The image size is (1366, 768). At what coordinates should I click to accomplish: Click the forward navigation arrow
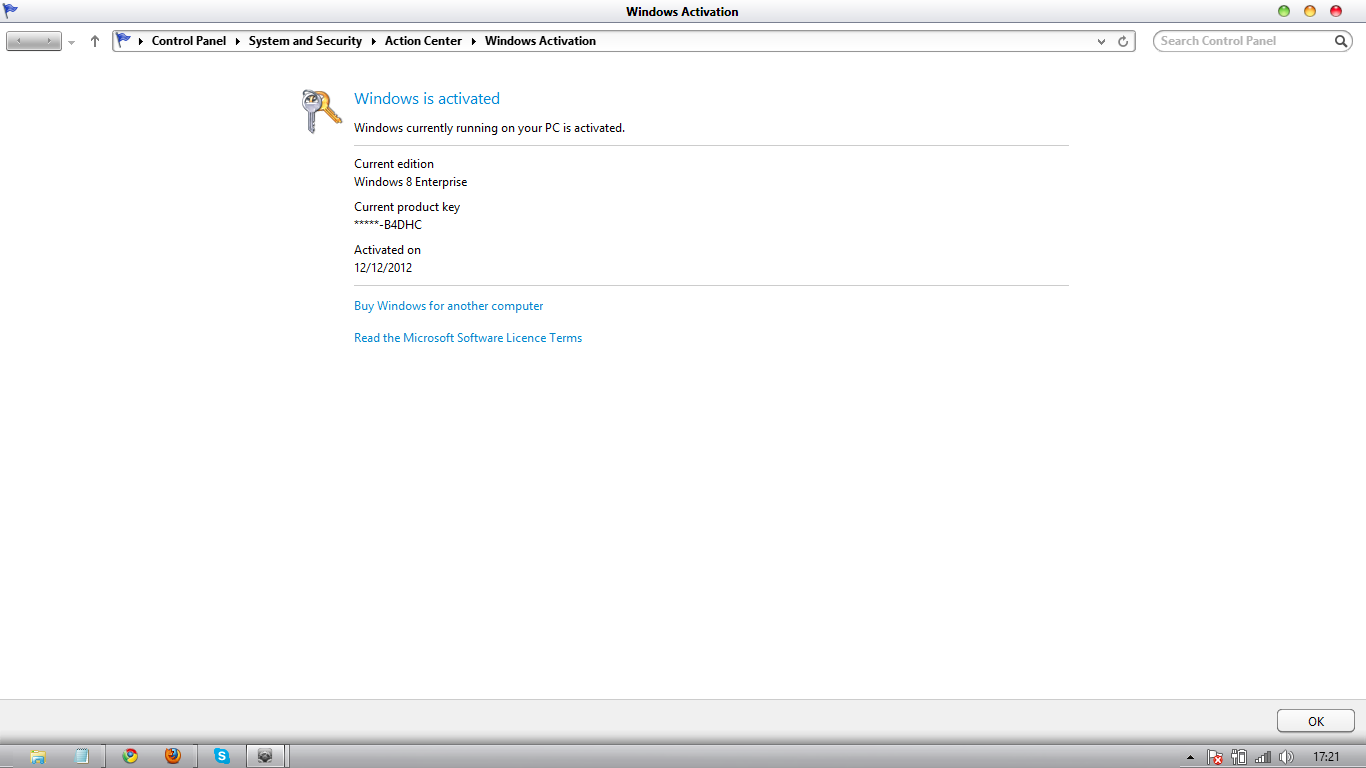pos(48,41)
